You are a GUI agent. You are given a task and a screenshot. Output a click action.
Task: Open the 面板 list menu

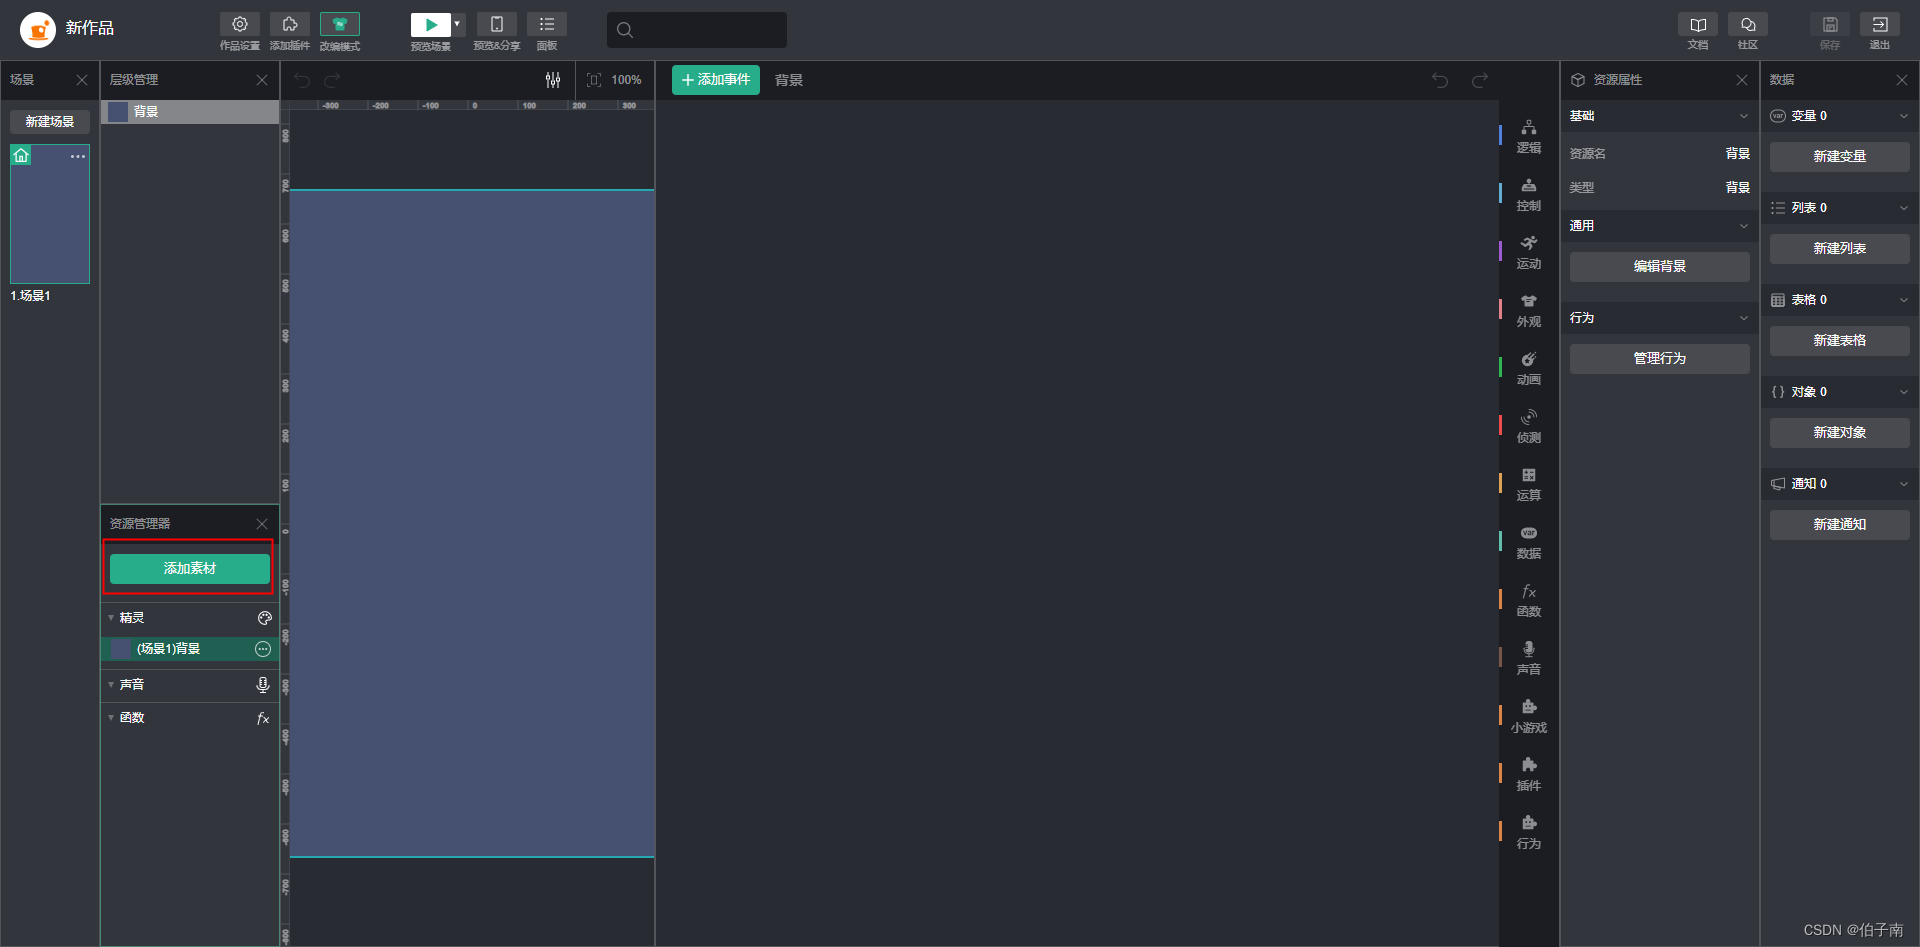click(547, 25)
